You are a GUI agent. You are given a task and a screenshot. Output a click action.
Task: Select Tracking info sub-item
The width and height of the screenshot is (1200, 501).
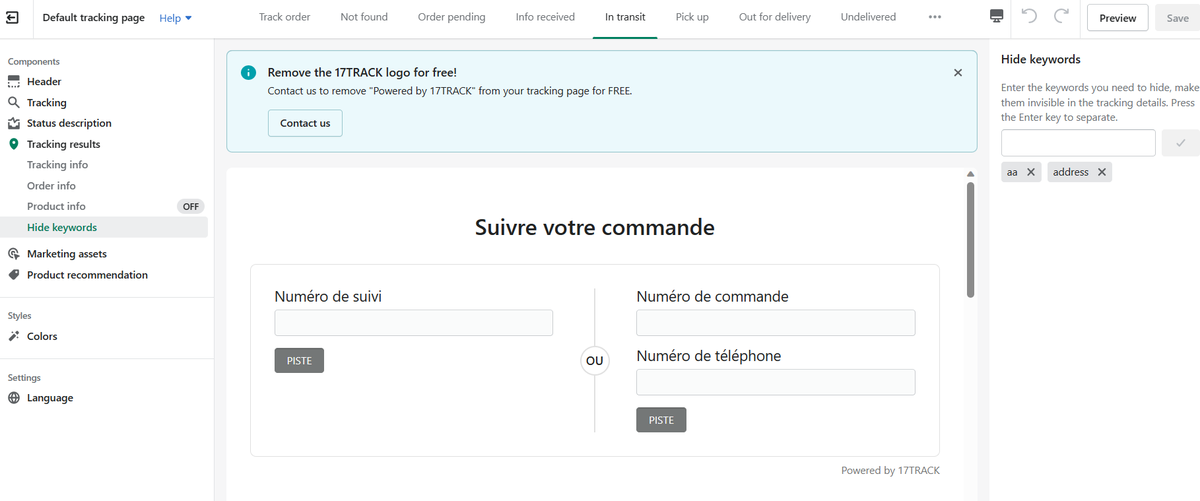click(x=57, y=165)
